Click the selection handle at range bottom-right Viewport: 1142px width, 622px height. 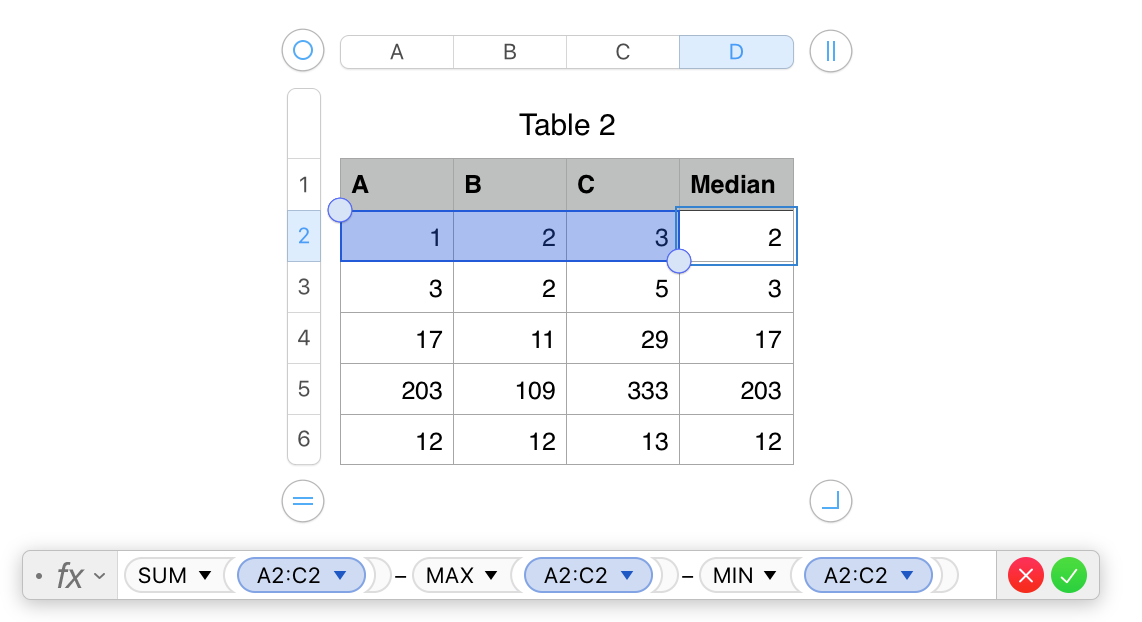(x=679, y=261)
